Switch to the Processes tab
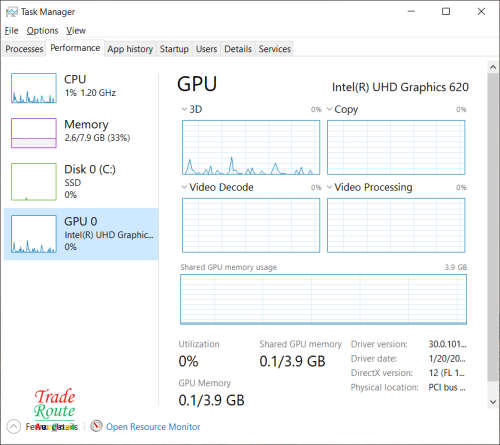 pos(24,49)
